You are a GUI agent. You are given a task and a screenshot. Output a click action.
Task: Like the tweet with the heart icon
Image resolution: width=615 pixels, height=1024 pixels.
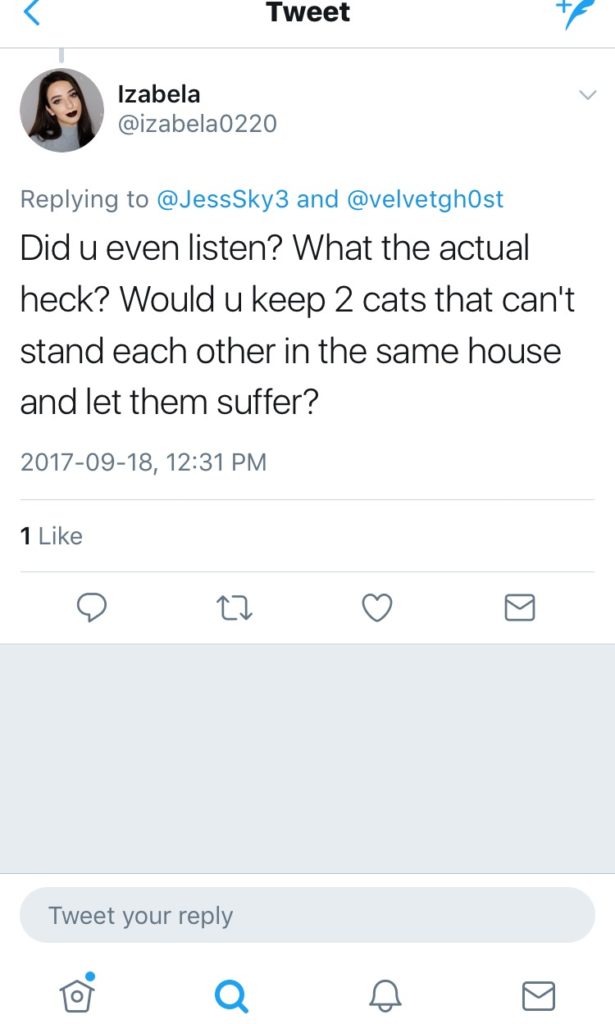point(376,607)
